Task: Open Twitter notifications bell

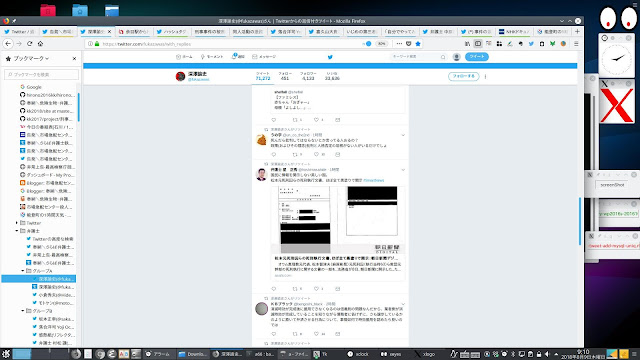Action: (238, 57)
